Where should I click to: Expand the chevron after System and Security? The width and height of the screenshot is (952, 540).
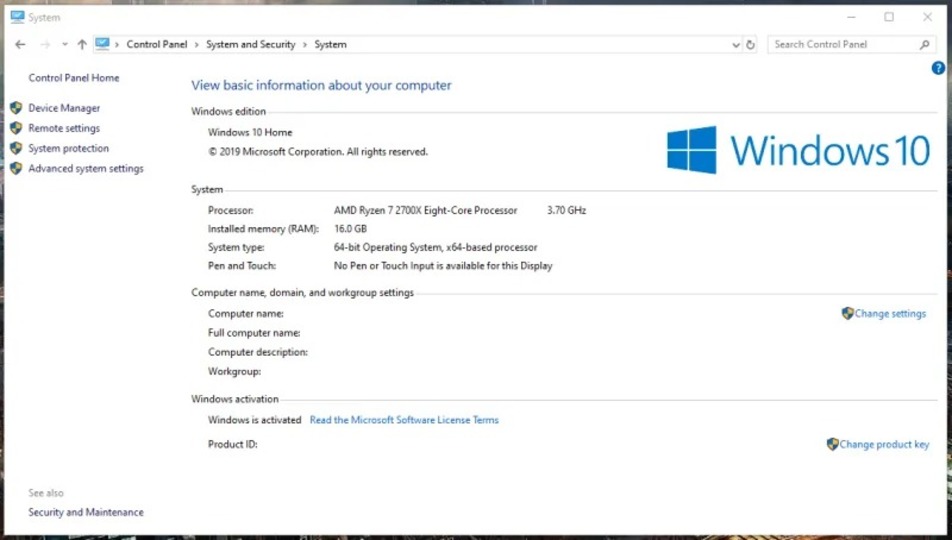pos(305,44)
